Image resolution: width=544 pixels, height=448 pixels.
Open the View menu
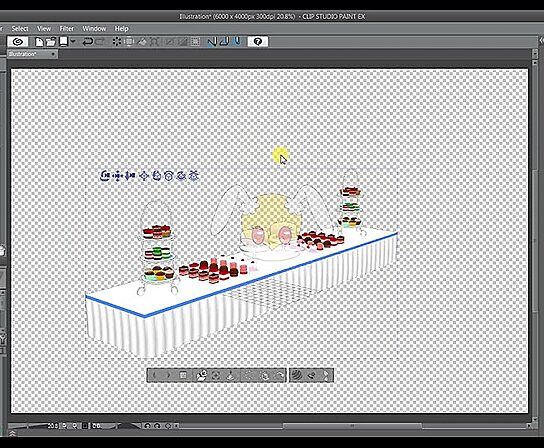click(x=44, y=28)
